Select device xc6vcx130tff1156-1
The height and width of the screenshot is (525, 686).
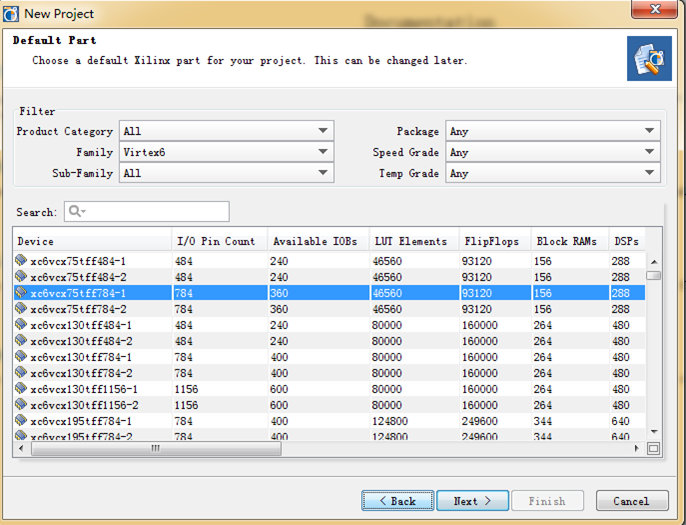click(329, 389)
